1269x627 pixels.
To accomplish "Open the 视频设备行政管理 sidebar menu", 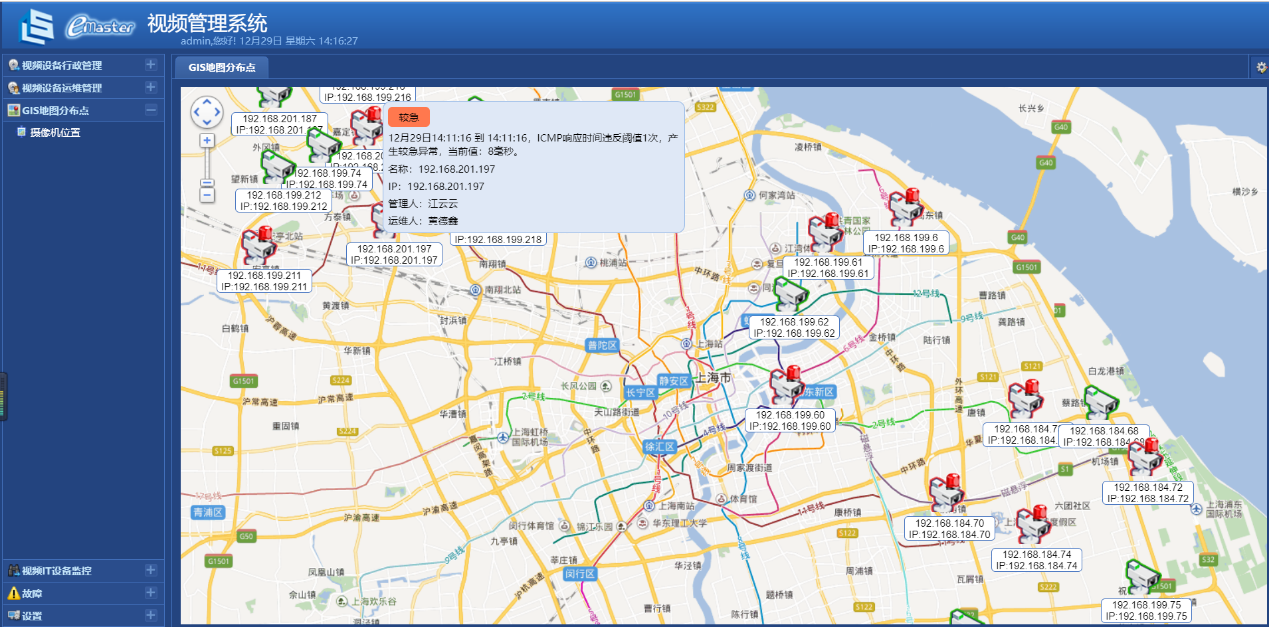I will pos(82,65).
